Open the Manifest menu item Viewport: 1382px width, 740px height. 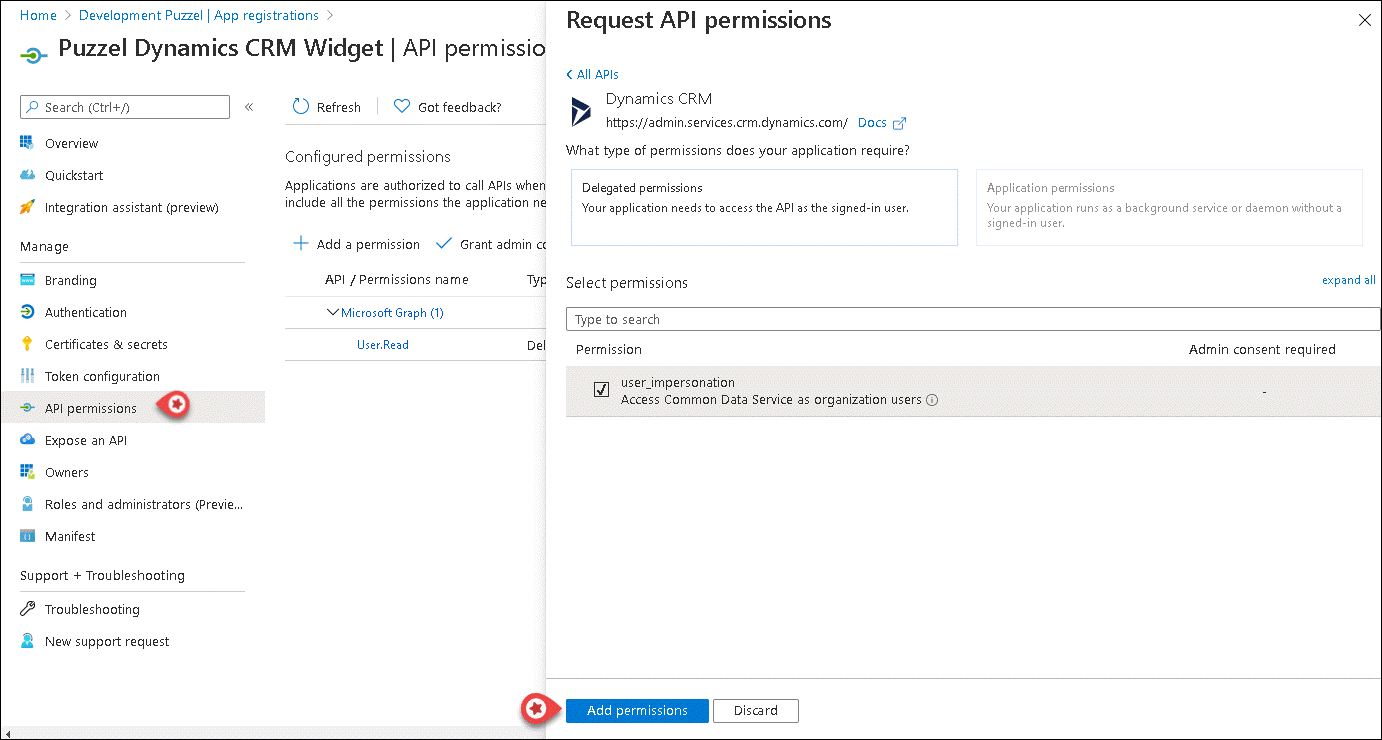[x=70, y=536]
